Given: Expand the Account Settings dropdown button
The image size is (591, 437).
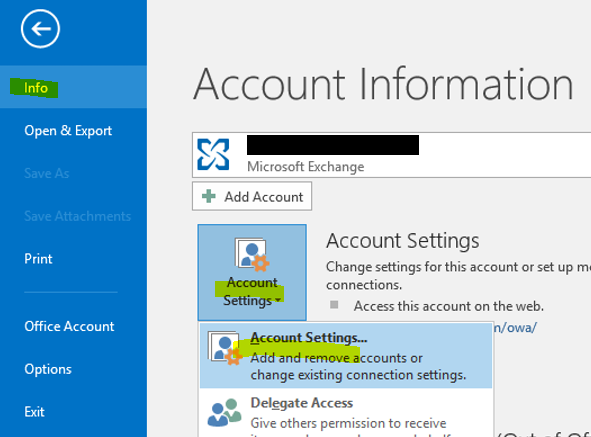Looking at the screenshot, I should pos(252,272).
